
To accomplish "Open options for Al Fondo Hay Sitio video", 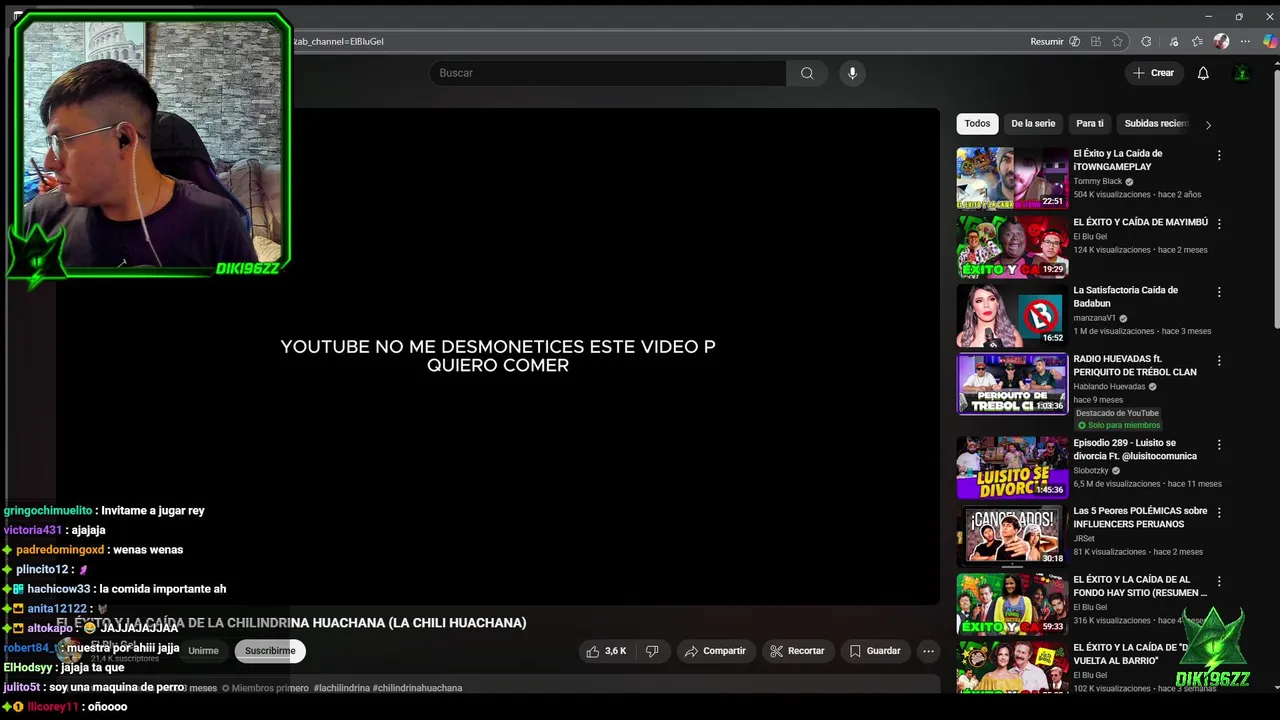I will coord(1218,580).
